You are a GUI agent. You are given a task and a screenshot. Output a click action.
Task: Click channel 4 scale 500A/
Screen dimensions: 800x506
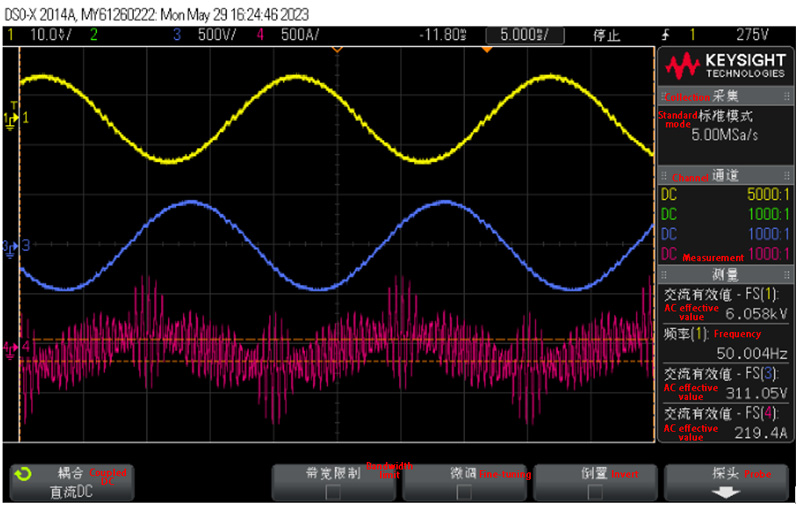coord(300,35)
